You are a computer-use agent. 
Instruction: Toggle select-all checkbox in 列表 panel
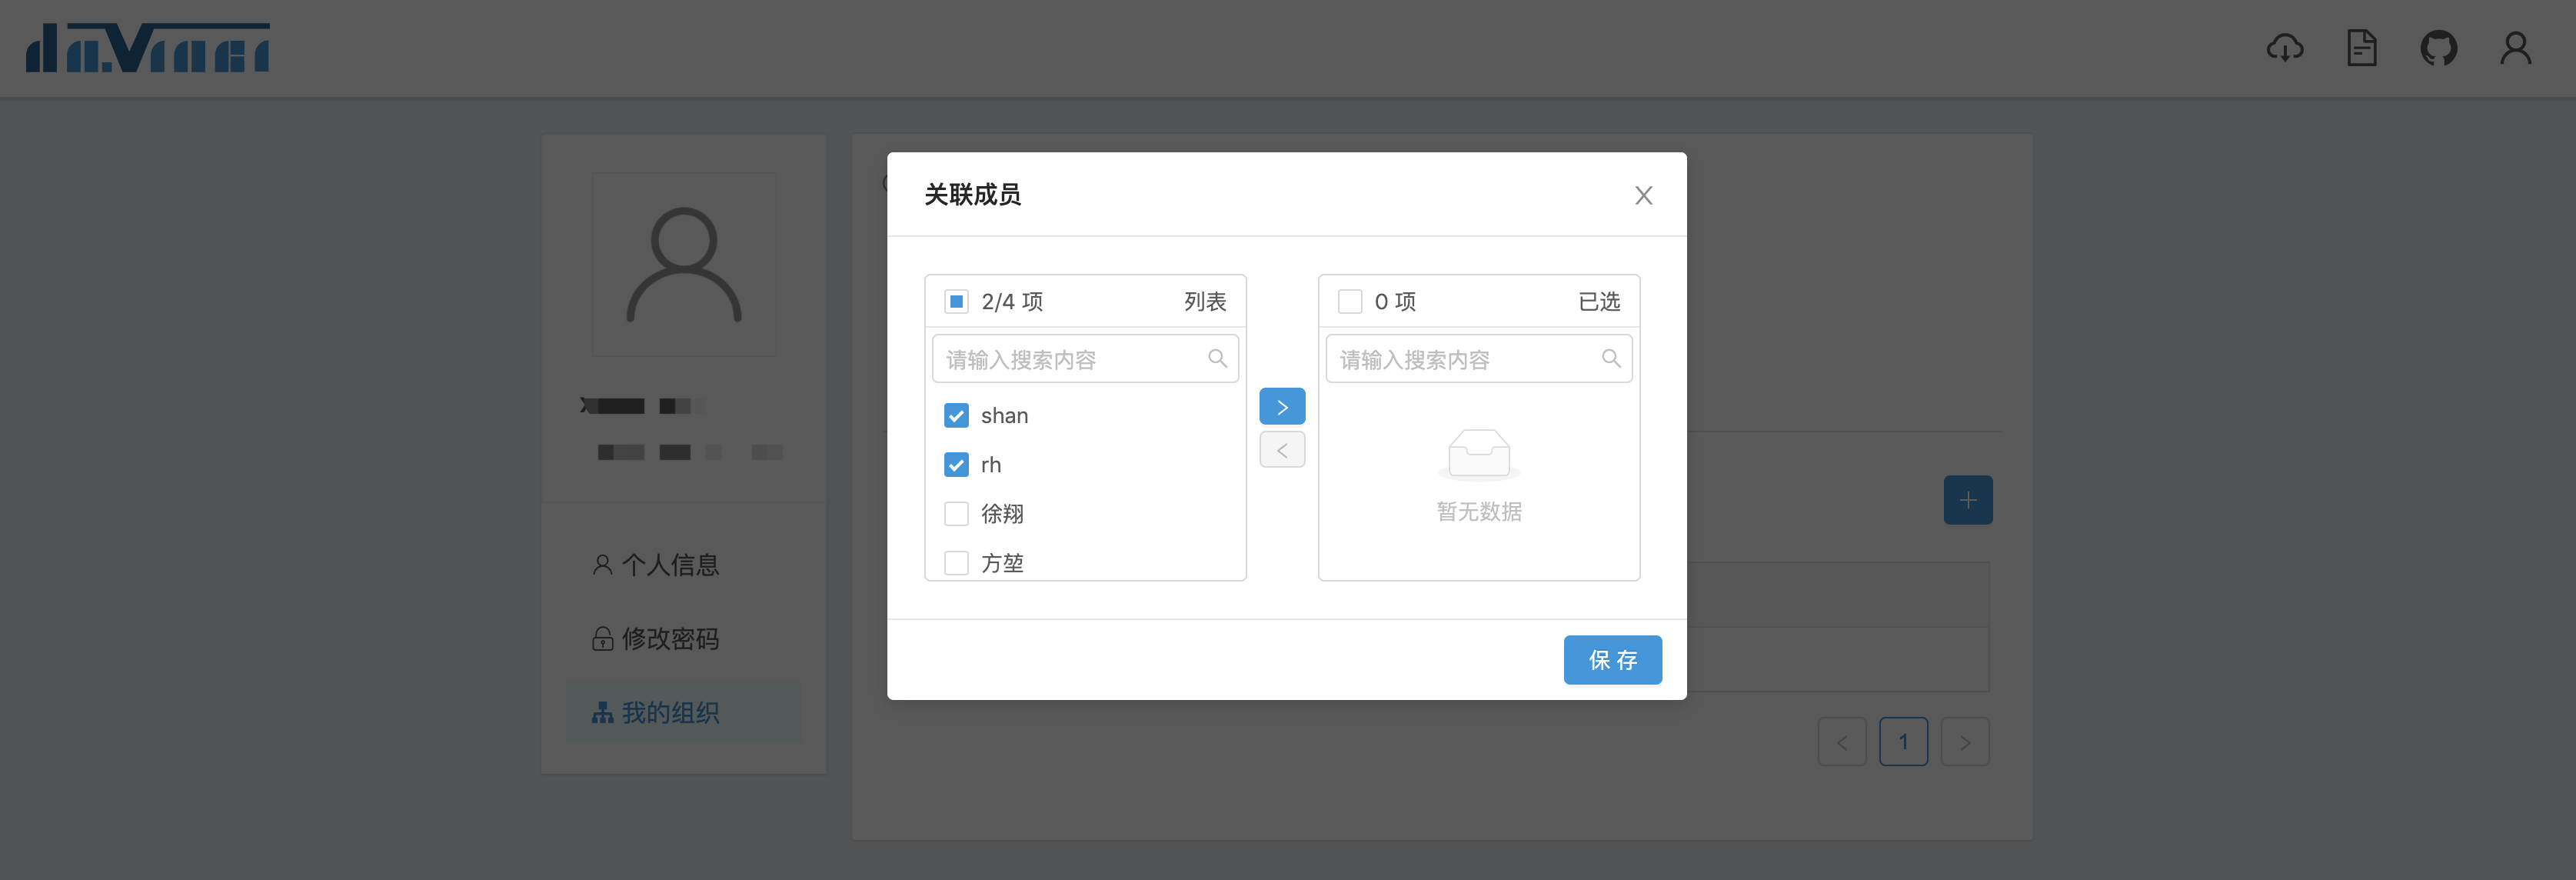click(x=956, y=302)
